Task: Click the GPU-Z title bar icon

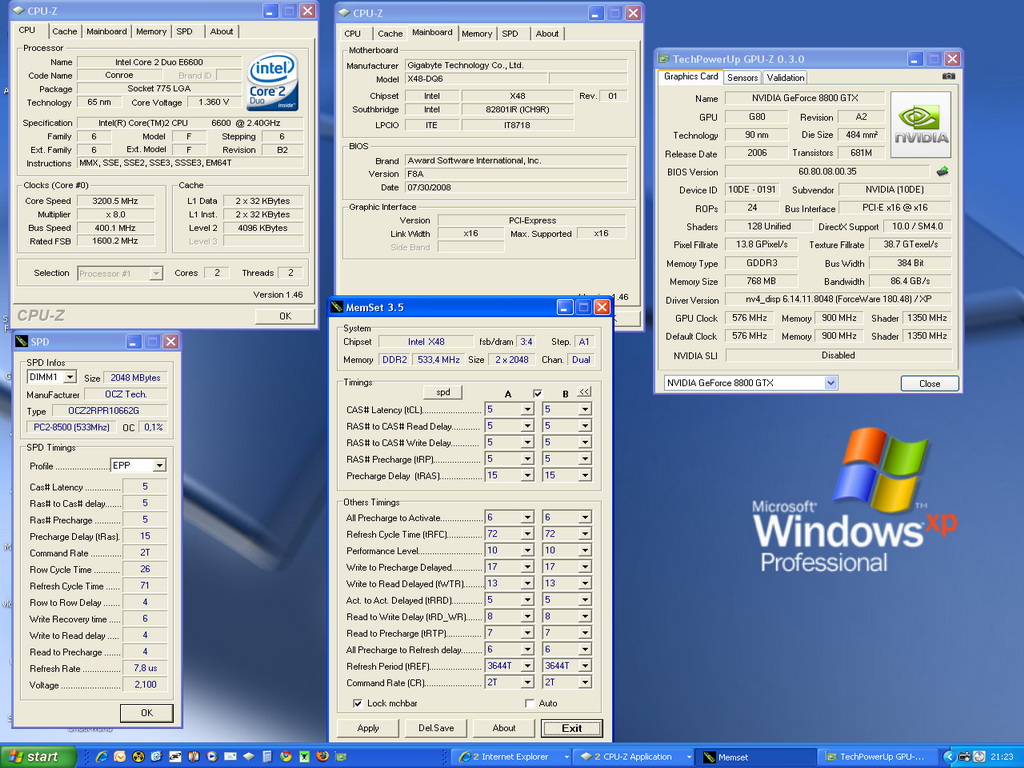Action: tap(663, 59)
